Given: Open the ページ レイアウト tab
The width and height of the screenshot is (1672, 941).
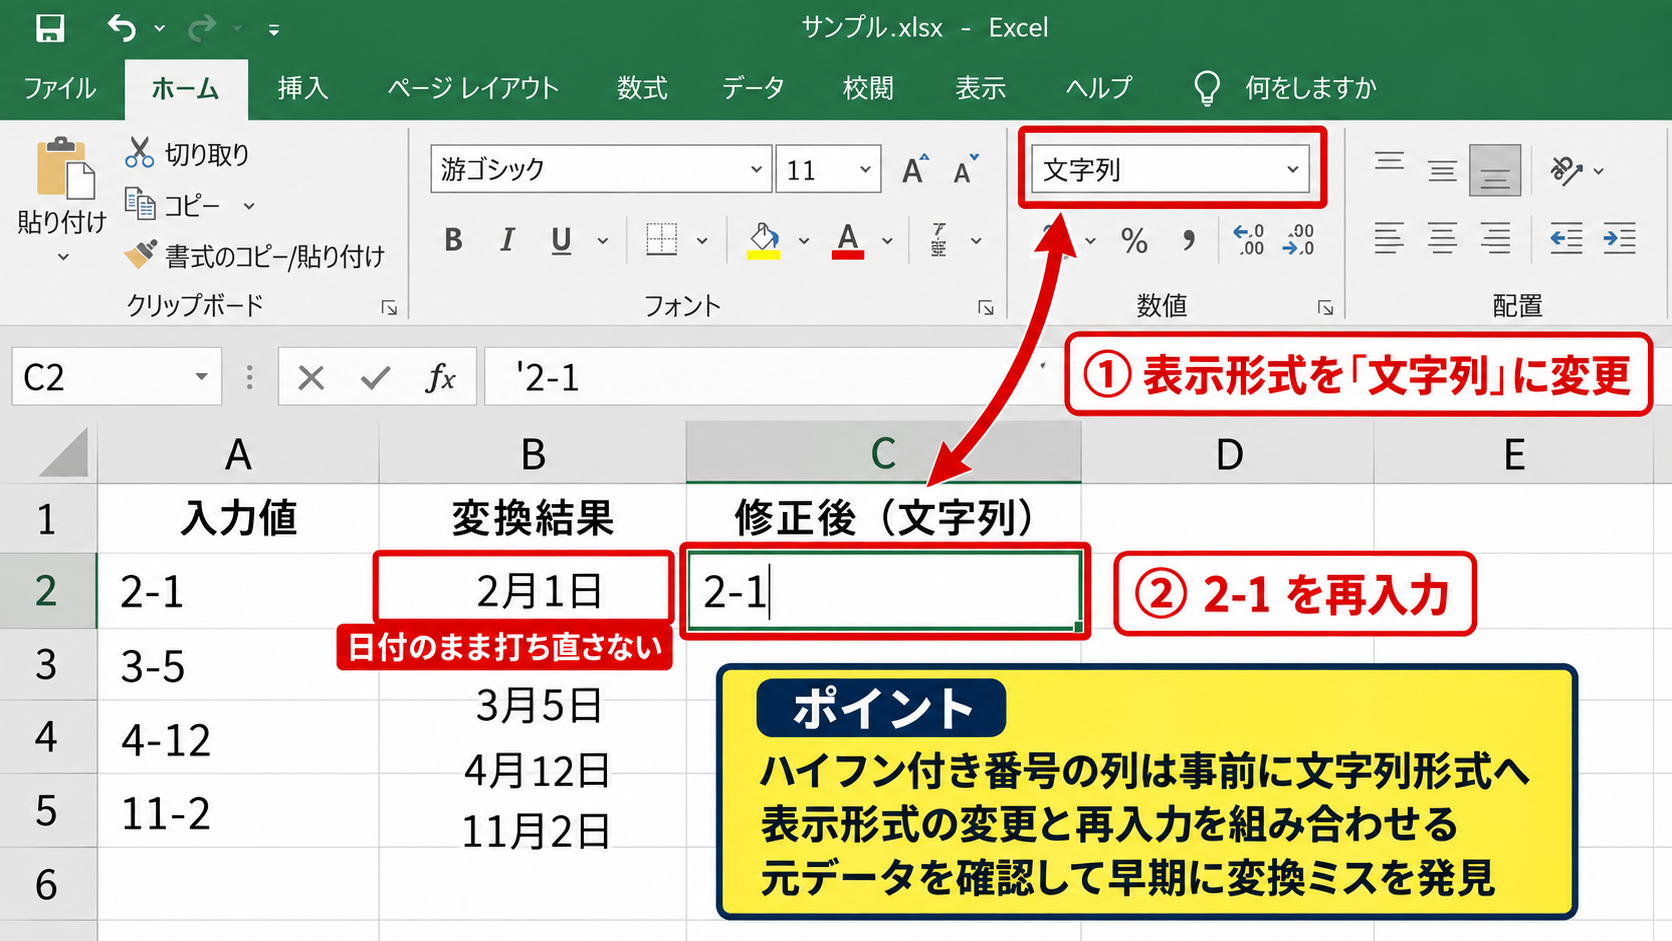Looking at the screenshot, I should [473, 88].
